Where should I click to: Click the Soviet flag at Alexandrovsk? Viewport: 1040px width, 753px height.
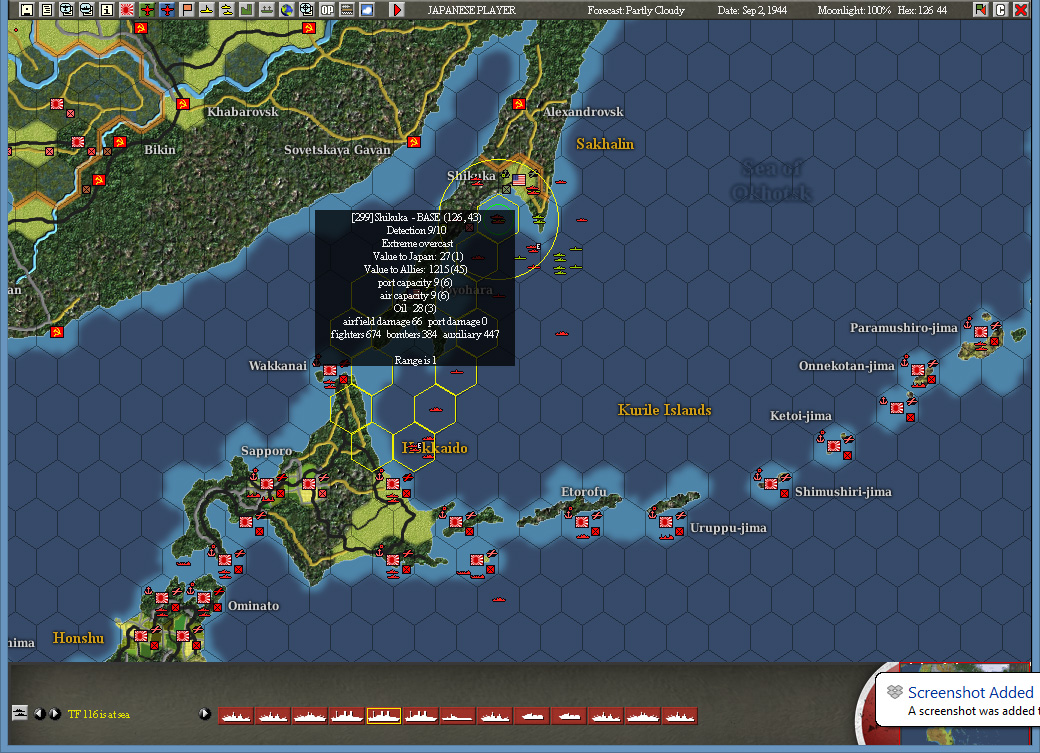tap(519, 104)
